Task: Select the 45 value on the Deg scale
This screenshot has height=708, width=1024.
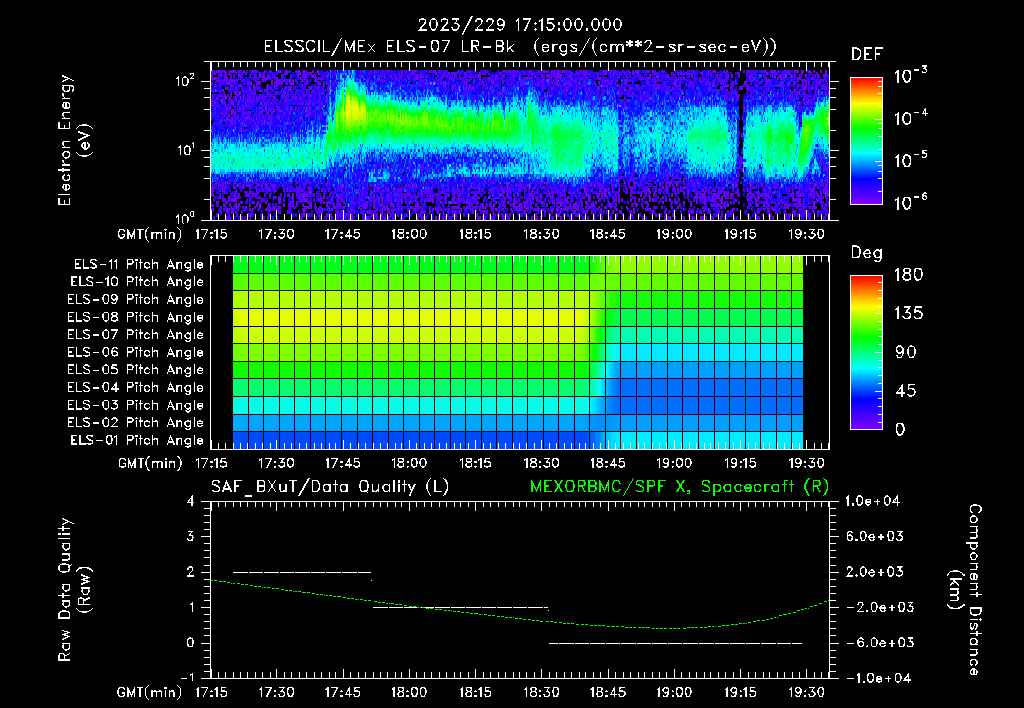Action: (905, 391)
